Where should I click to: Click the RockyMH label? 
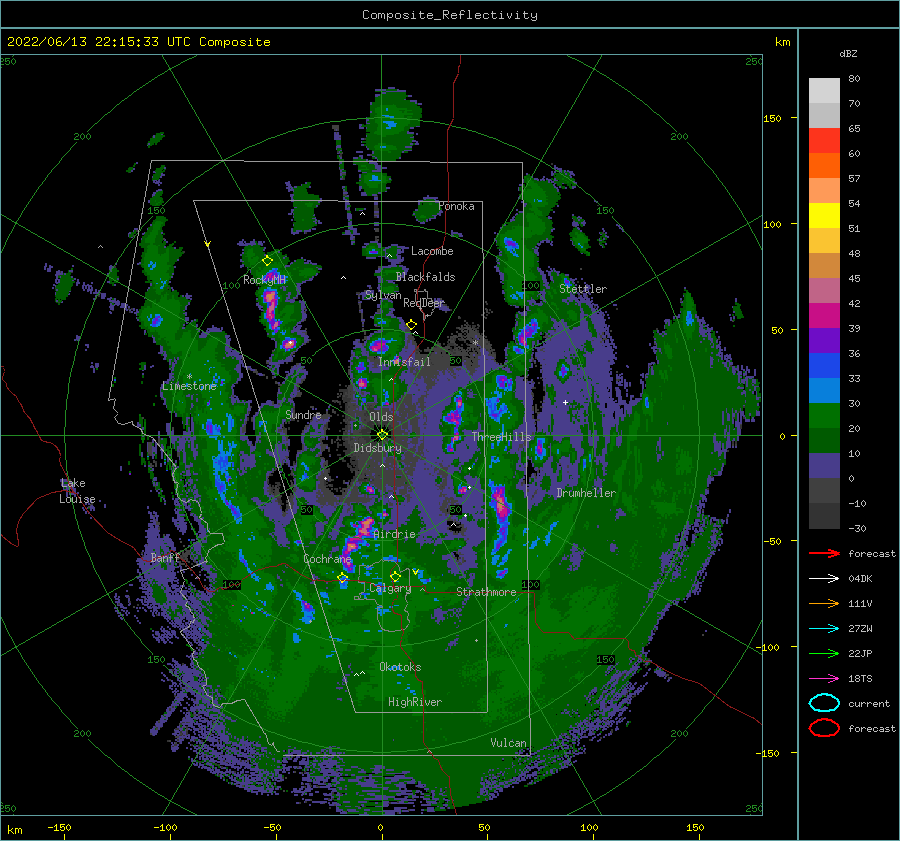coord(264,280)
